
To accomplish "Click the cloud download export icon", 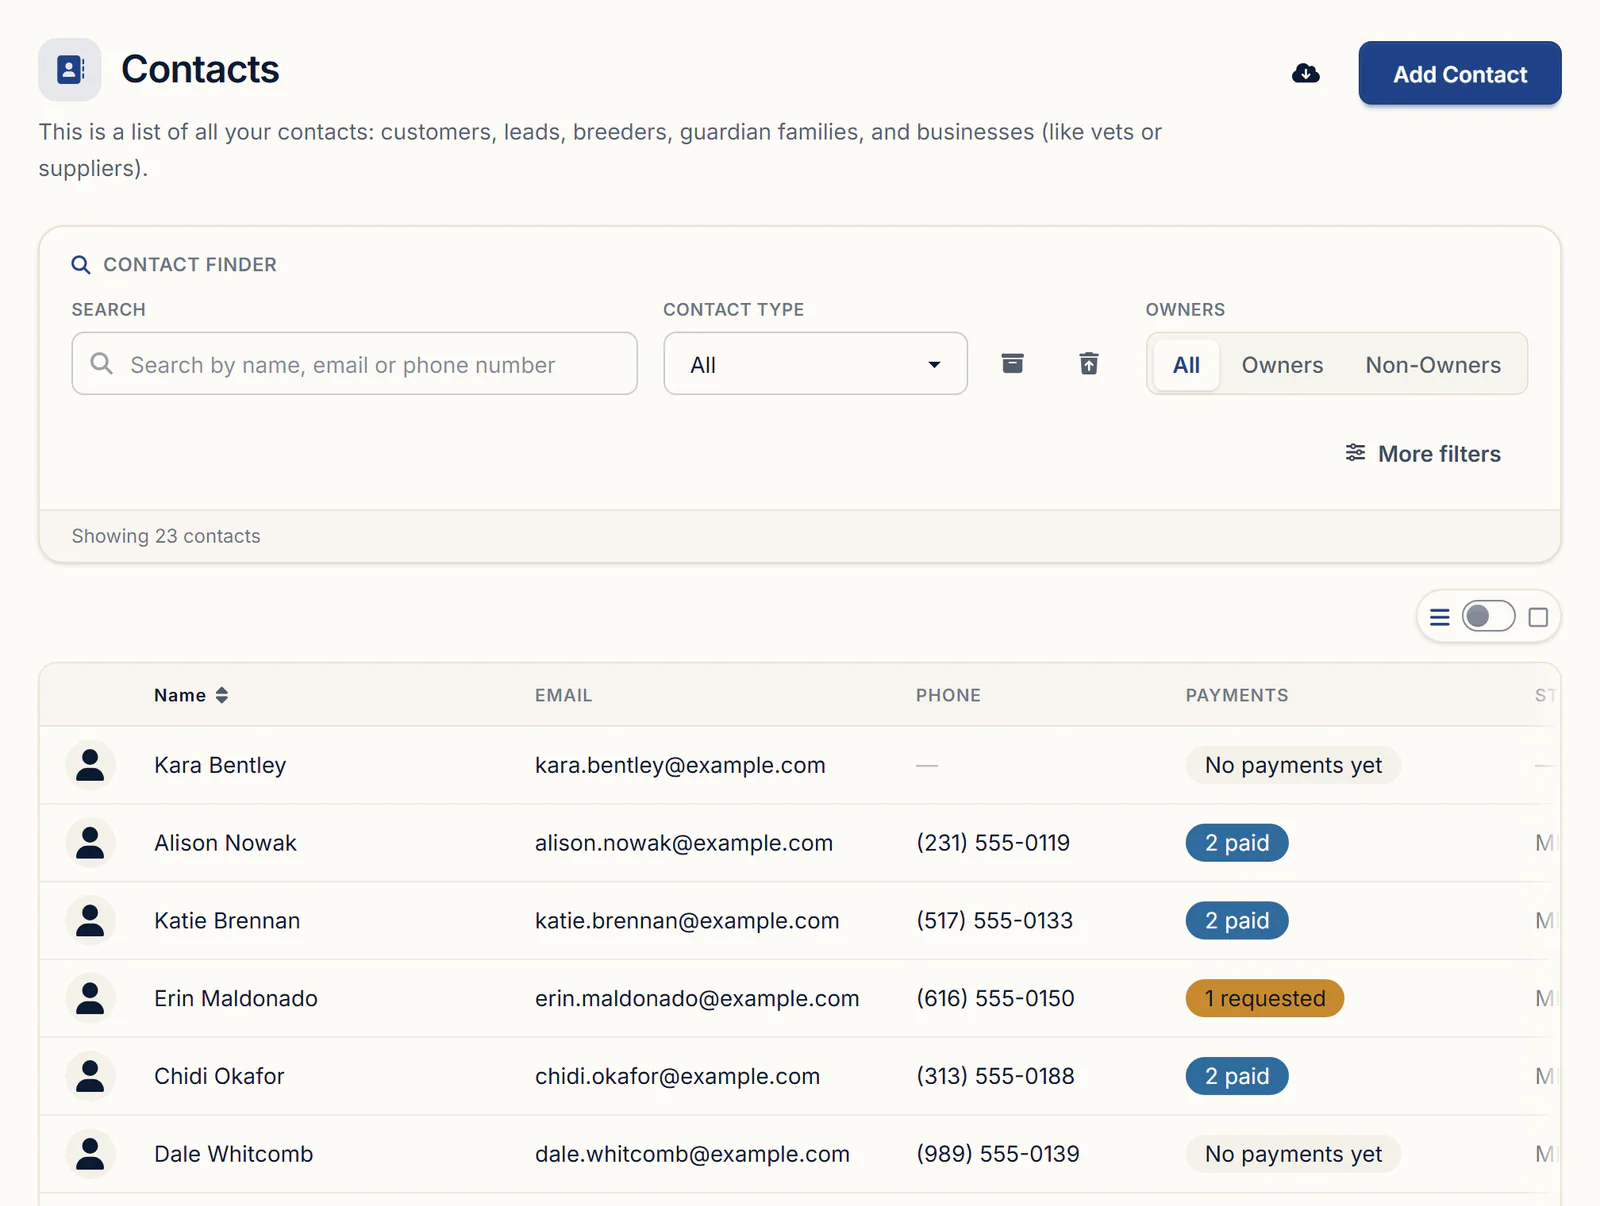I will [x=1306, y=73].
